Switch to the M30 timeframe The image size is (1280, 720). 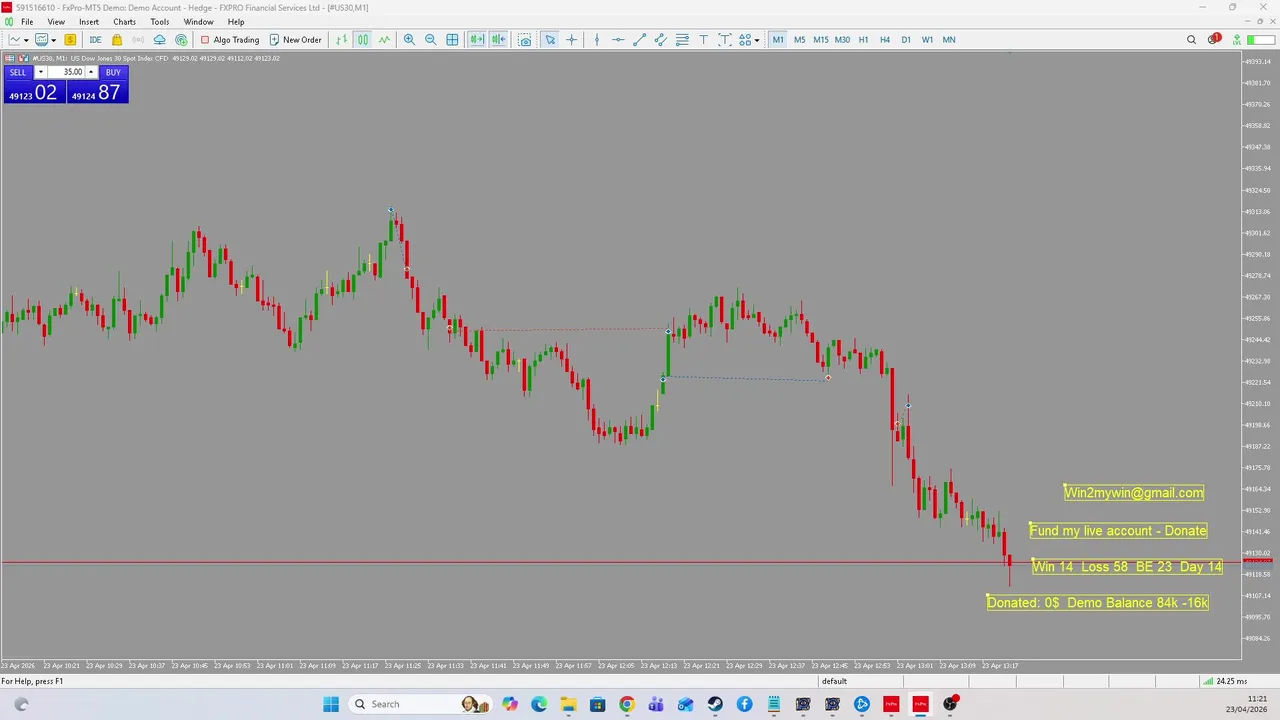click(x=842, y=40)
